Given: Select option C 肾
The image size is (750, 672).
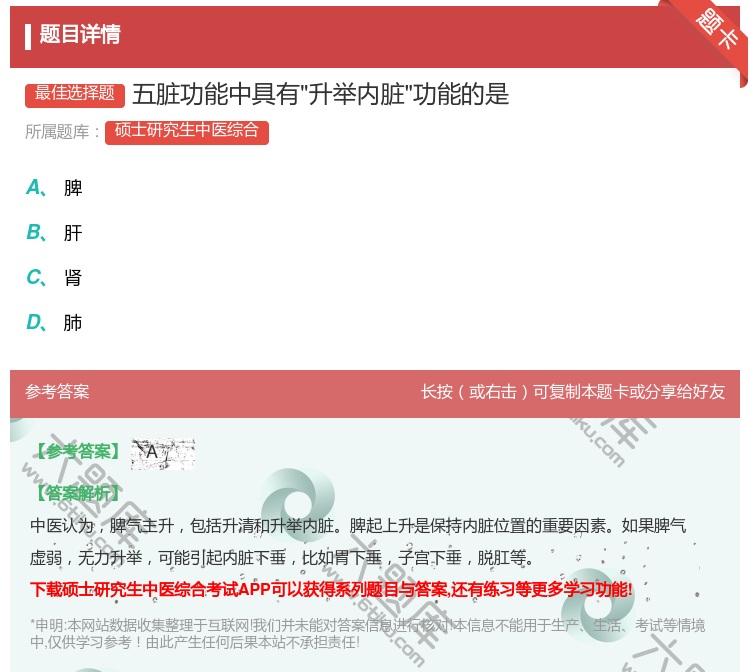Looking at the screenshot, I should pos(54,277).
